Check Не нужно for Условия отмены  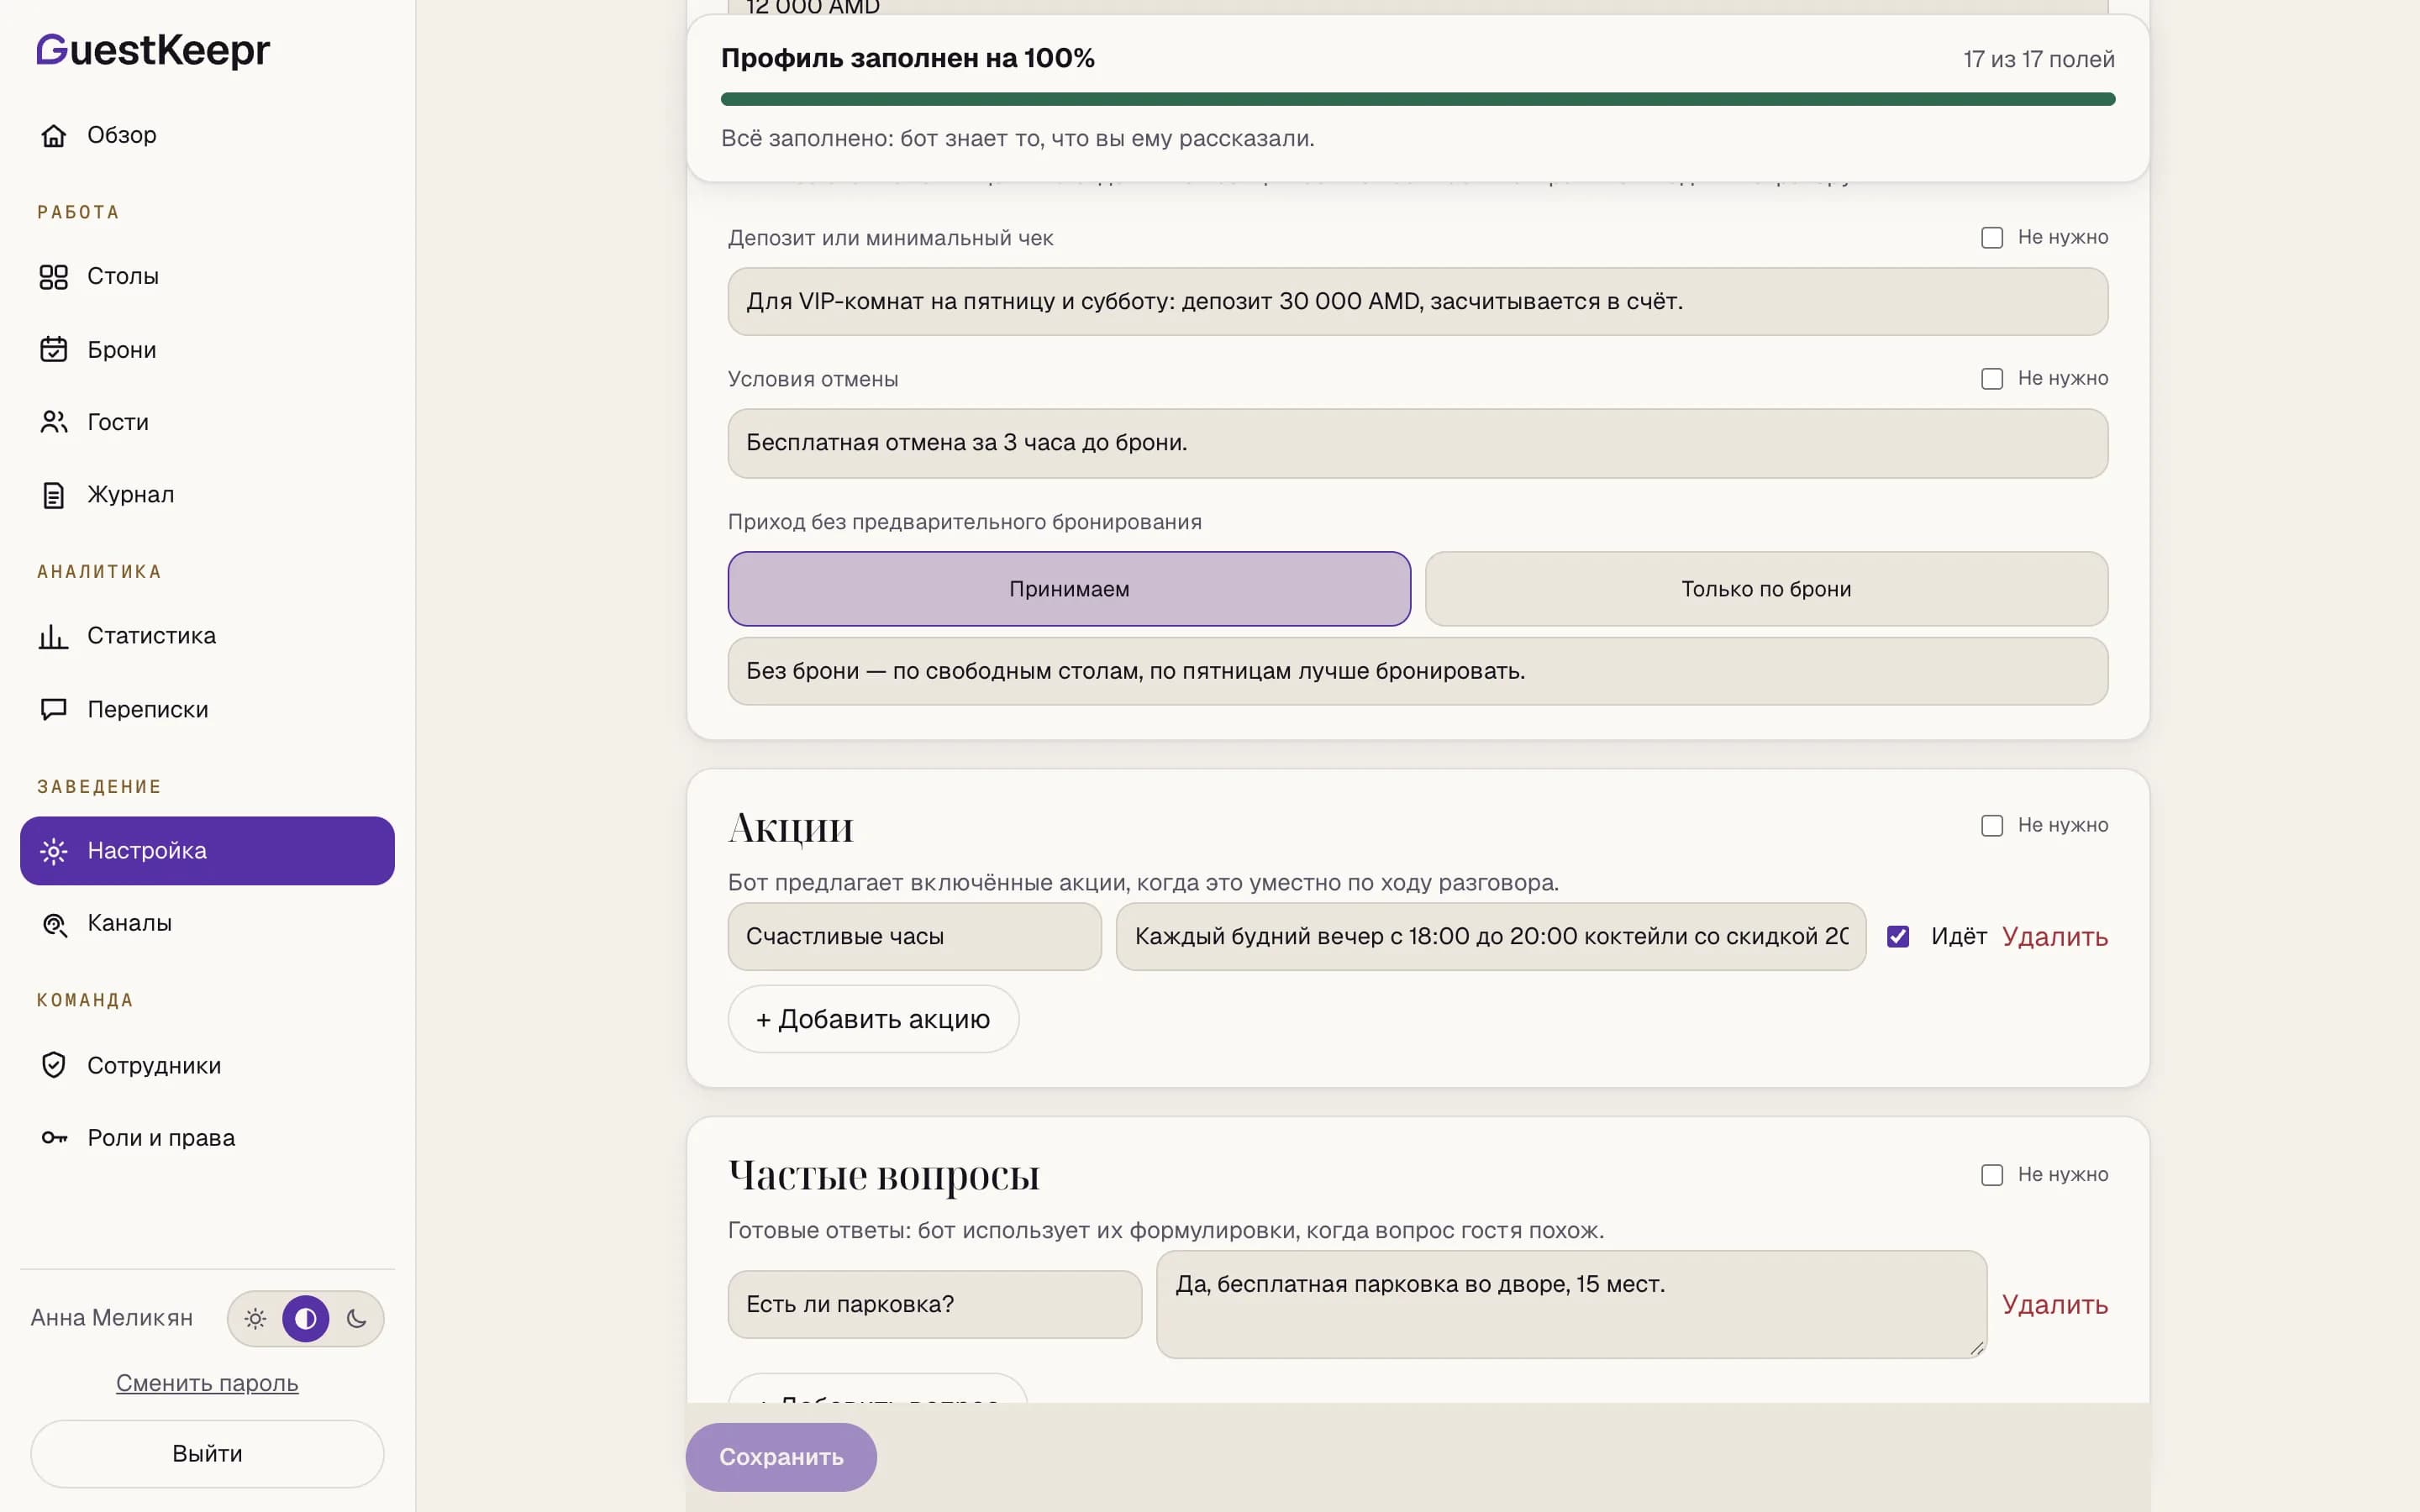tap(1992, 379)
